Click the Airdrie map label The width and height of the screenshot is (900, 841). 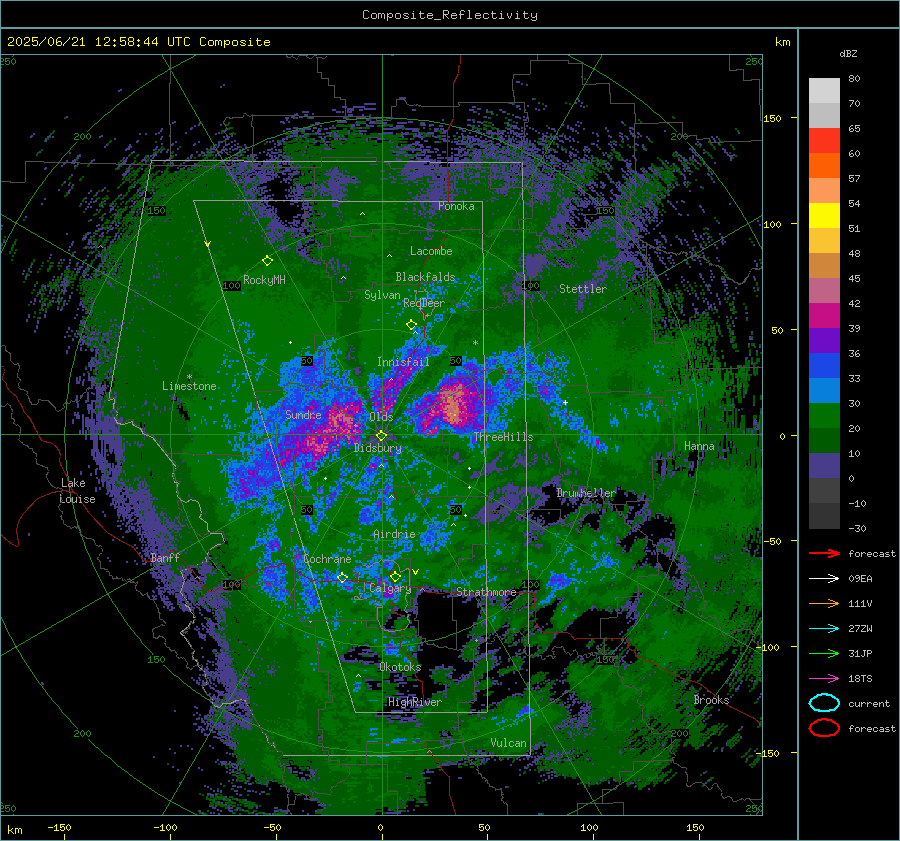[394, 534]
